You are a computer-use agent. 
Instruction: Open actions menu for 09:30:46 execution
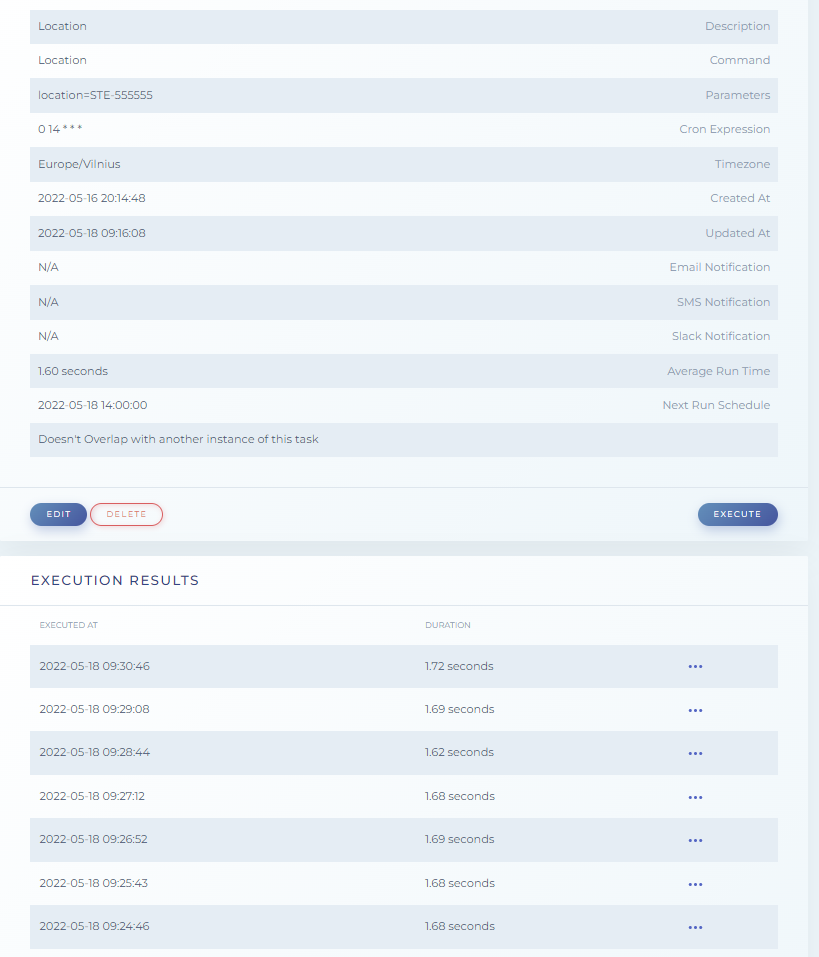(695, 666)
